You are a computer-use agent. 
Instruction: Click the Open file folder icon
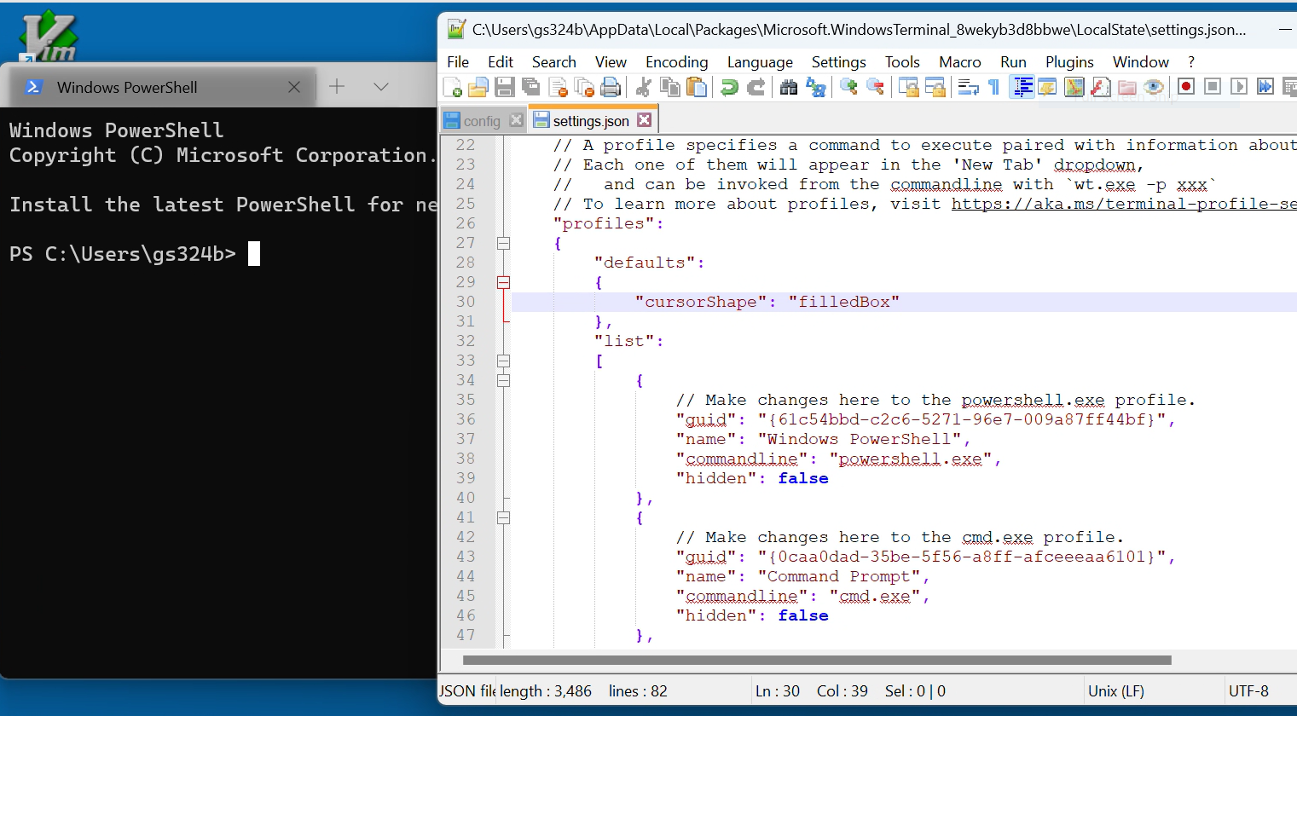478,87
